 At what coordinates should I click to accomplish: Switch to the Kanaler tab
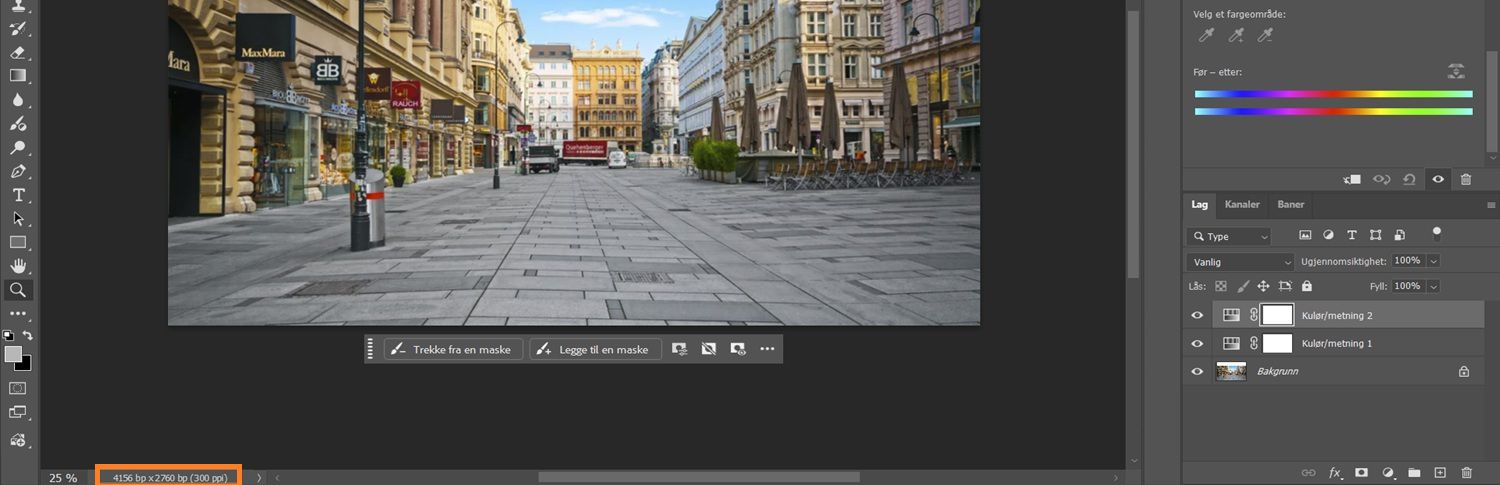[1242, 204]
